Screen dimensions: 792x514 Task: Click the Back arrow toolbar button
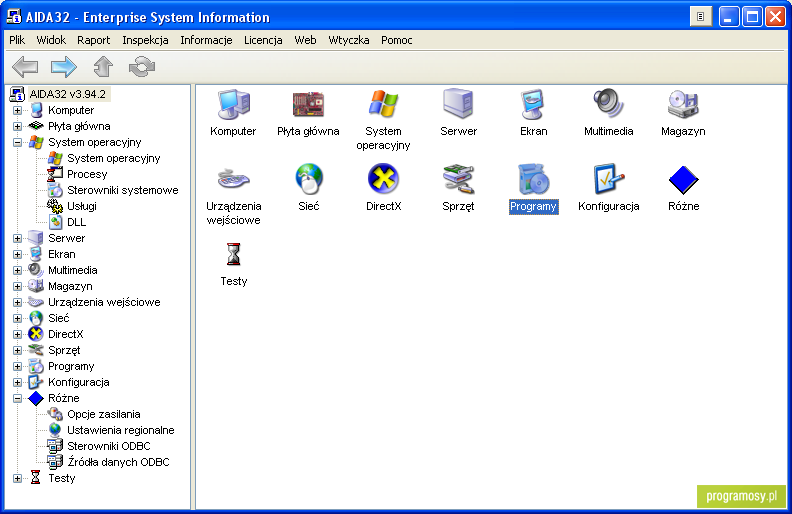25,67
